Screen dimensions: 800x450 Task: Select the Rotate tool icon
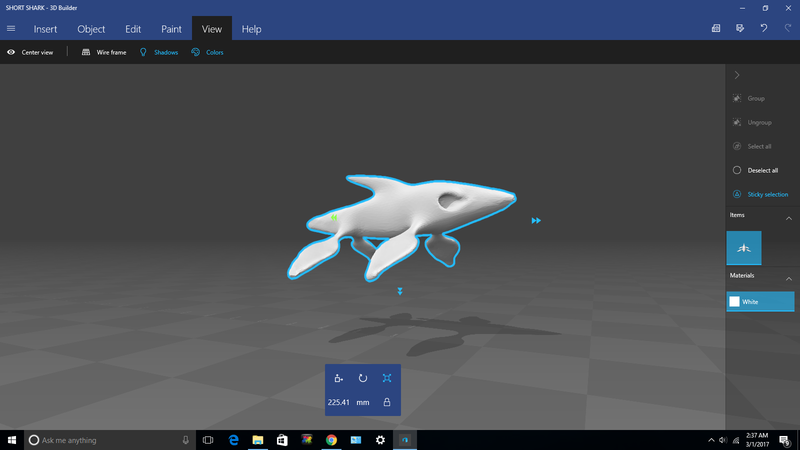click(363, 378)
